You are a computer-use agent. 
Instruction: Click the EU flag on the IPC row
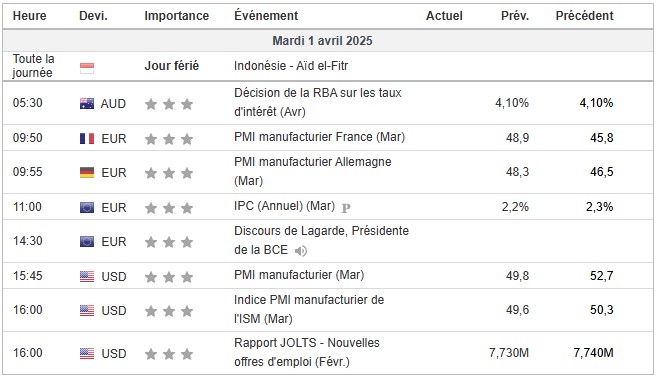[x=87, y=208]
